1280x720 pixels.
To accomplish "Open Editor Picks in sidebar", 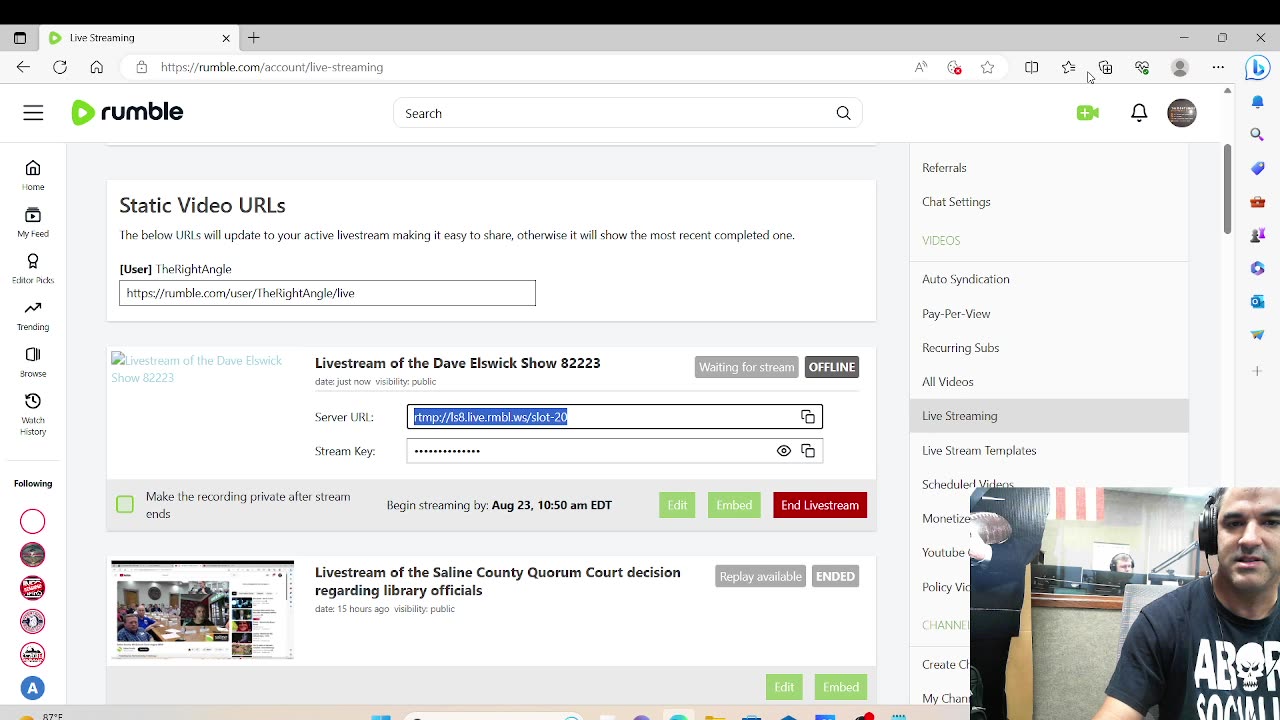I will pyautogui.click(x=33, y=268).
